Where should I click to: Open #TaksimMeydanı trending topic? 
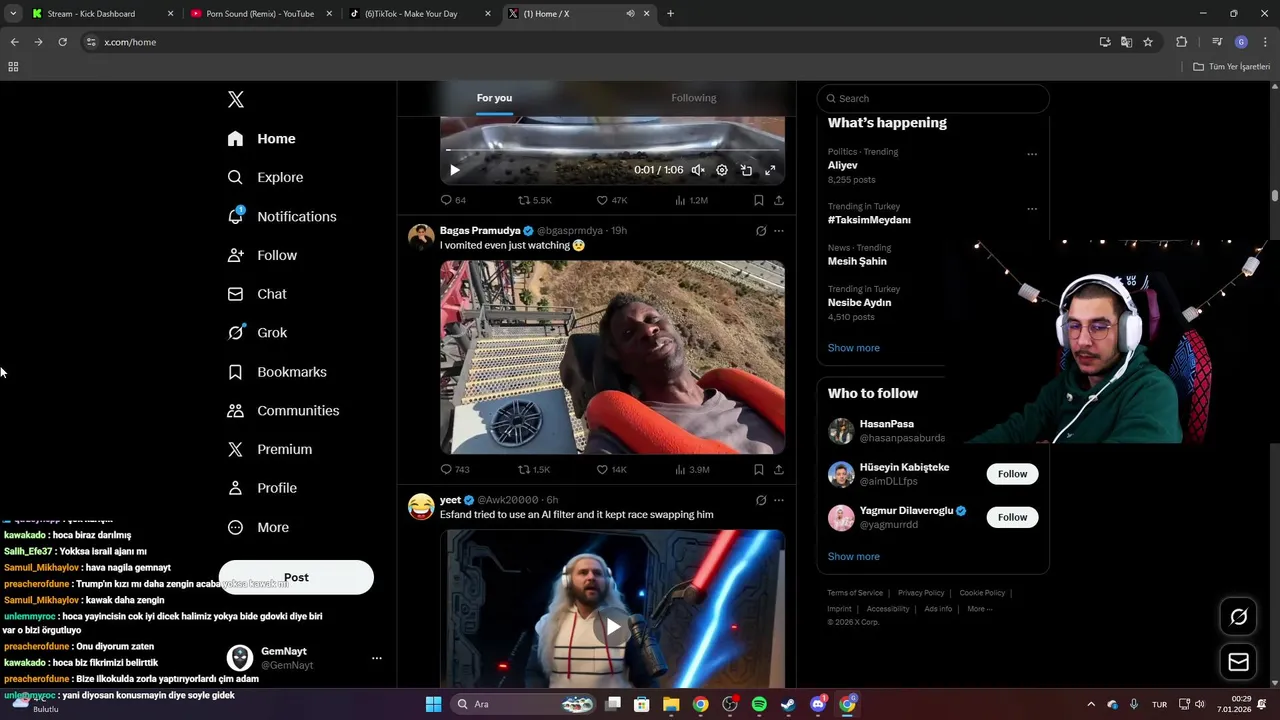pyautogui.click(x=869, y=220)
